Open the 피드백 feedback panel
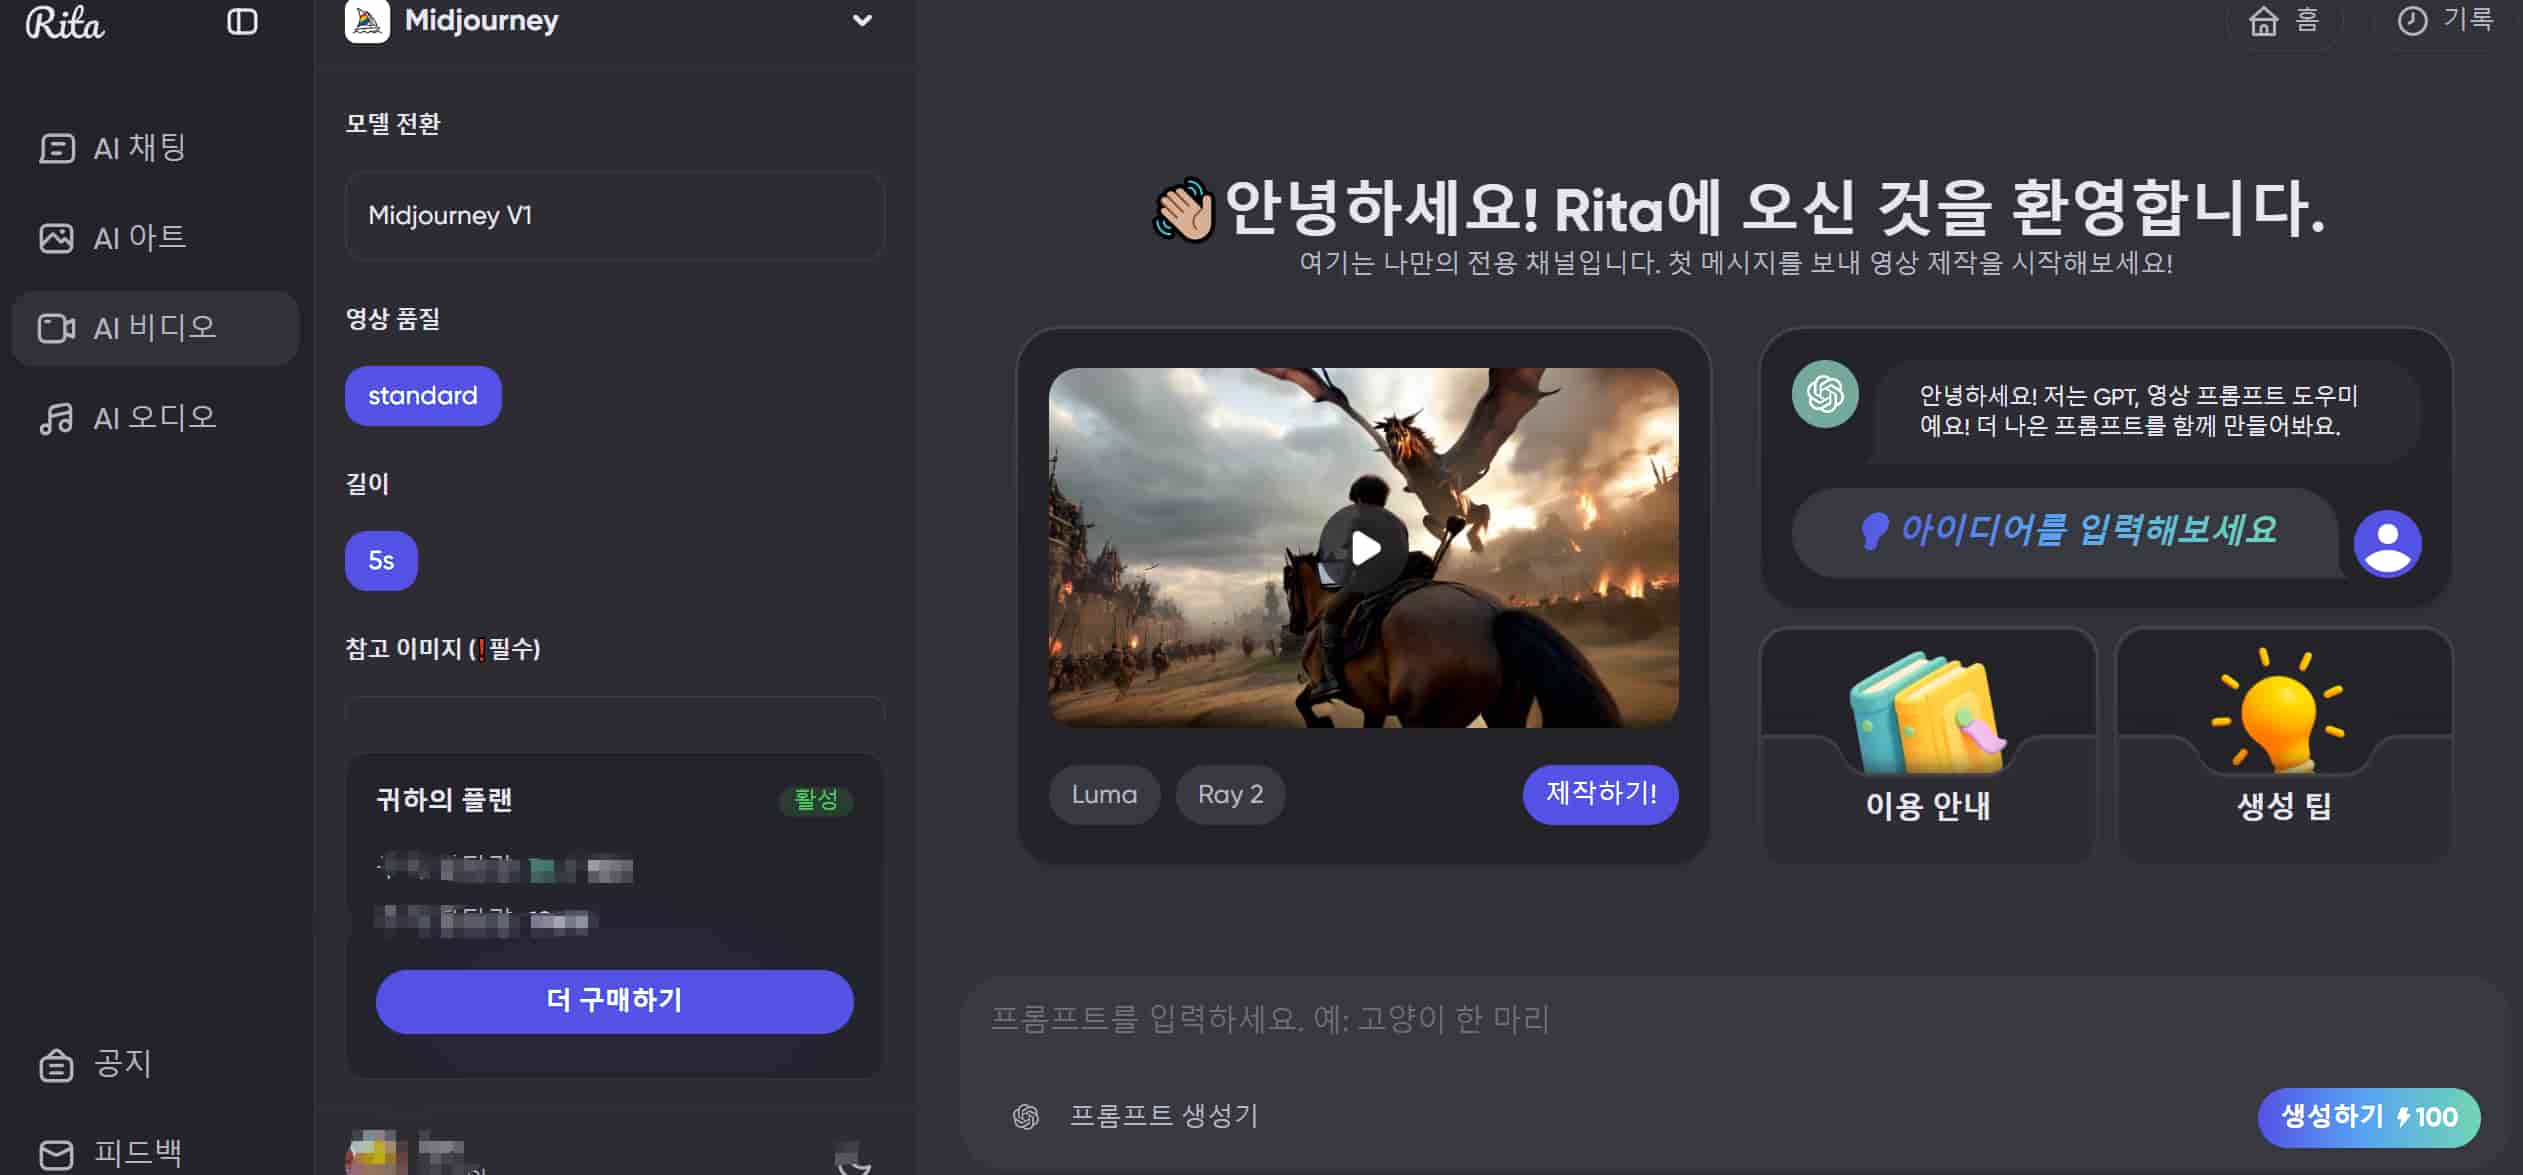2523x1175 pixels. pyautogui.click(x=110, y=1151)
